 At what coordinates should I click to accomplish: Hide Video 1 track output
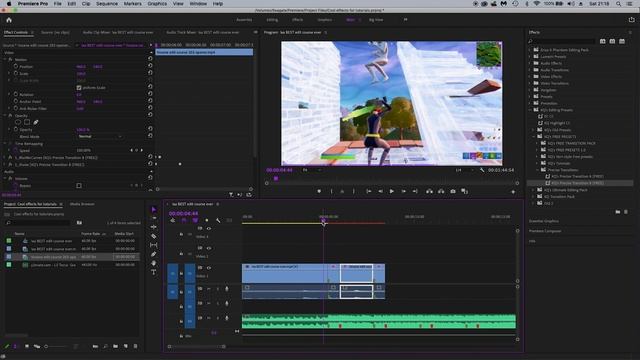coord(209,268)
